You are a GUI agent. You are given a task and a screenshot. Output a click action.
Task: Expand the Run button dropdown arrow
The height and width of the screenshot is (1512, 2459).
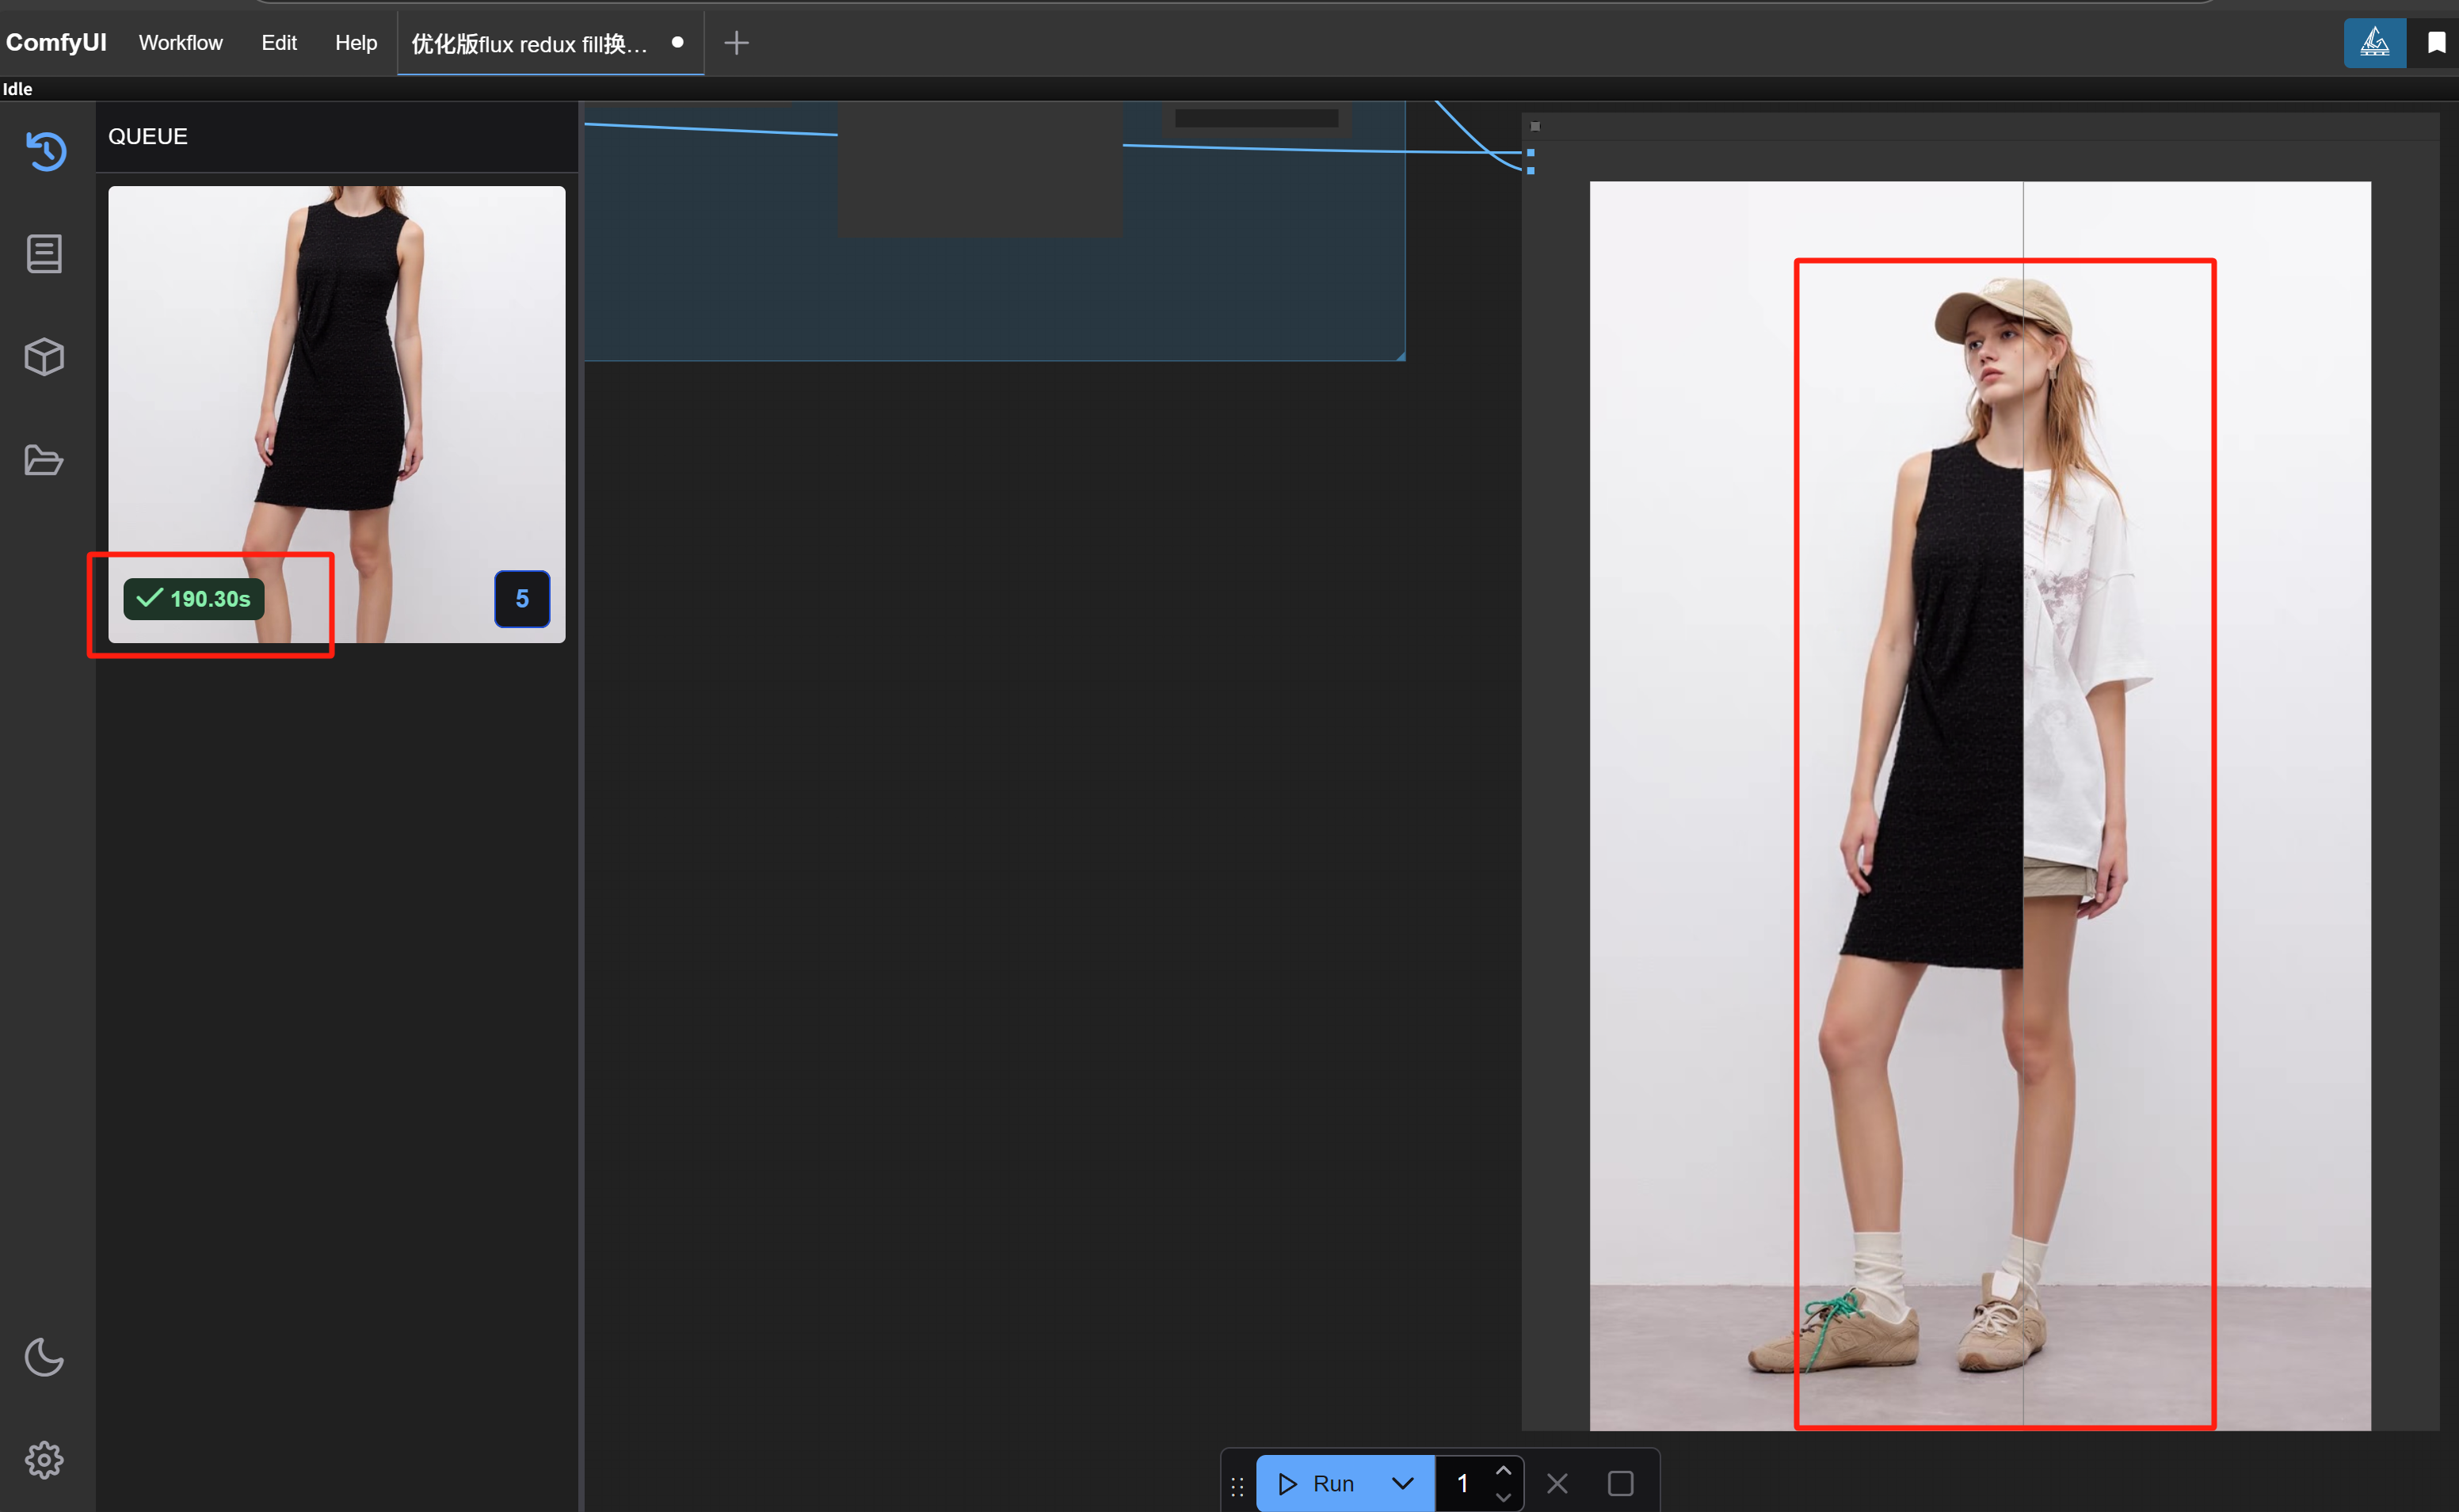pos(1403,1483)
